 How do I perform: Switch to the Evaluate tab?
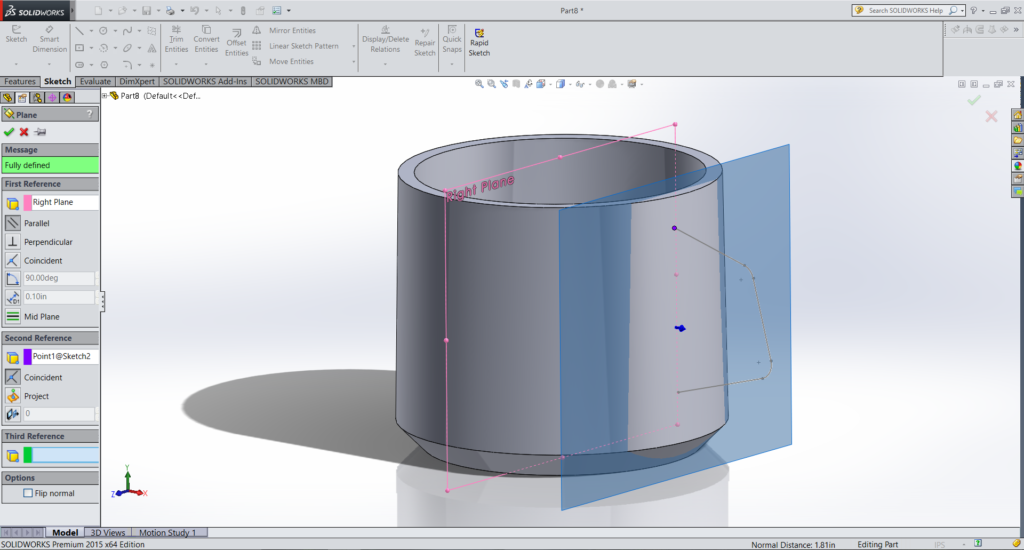pos(95,82)
